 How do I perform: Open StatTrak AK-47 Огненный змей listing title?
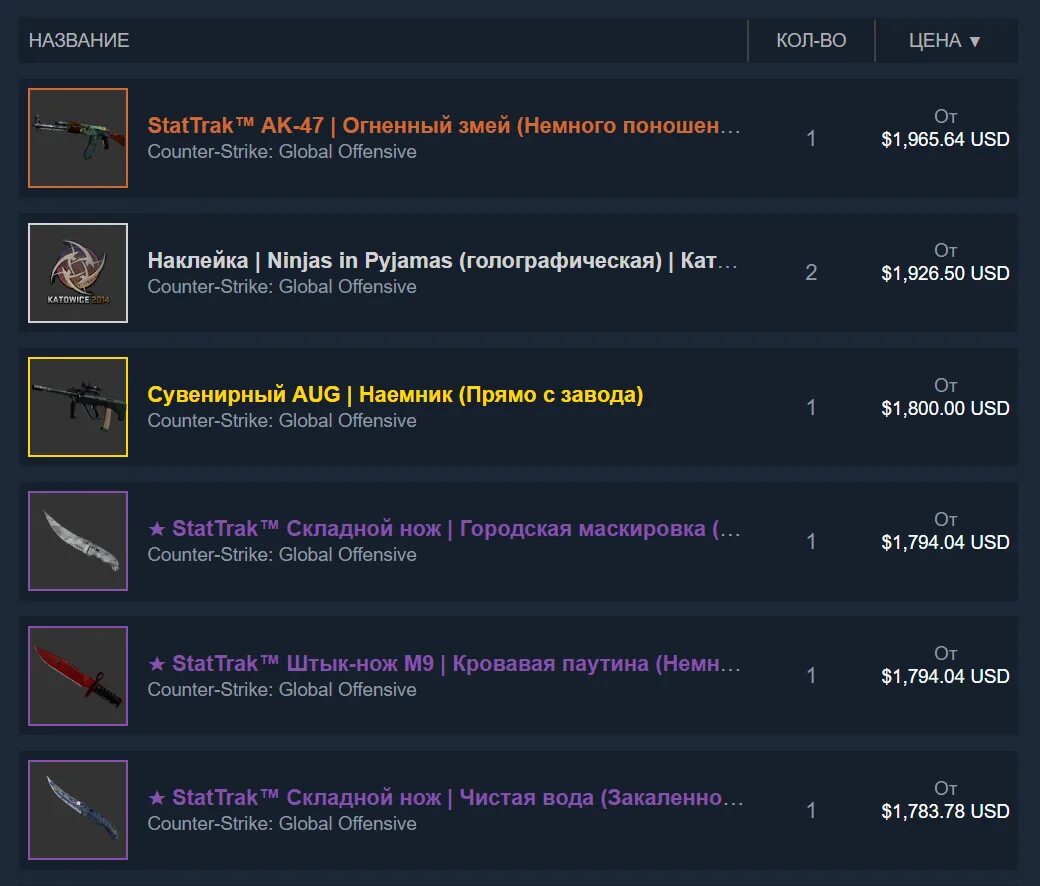click(x=444, y=125)
